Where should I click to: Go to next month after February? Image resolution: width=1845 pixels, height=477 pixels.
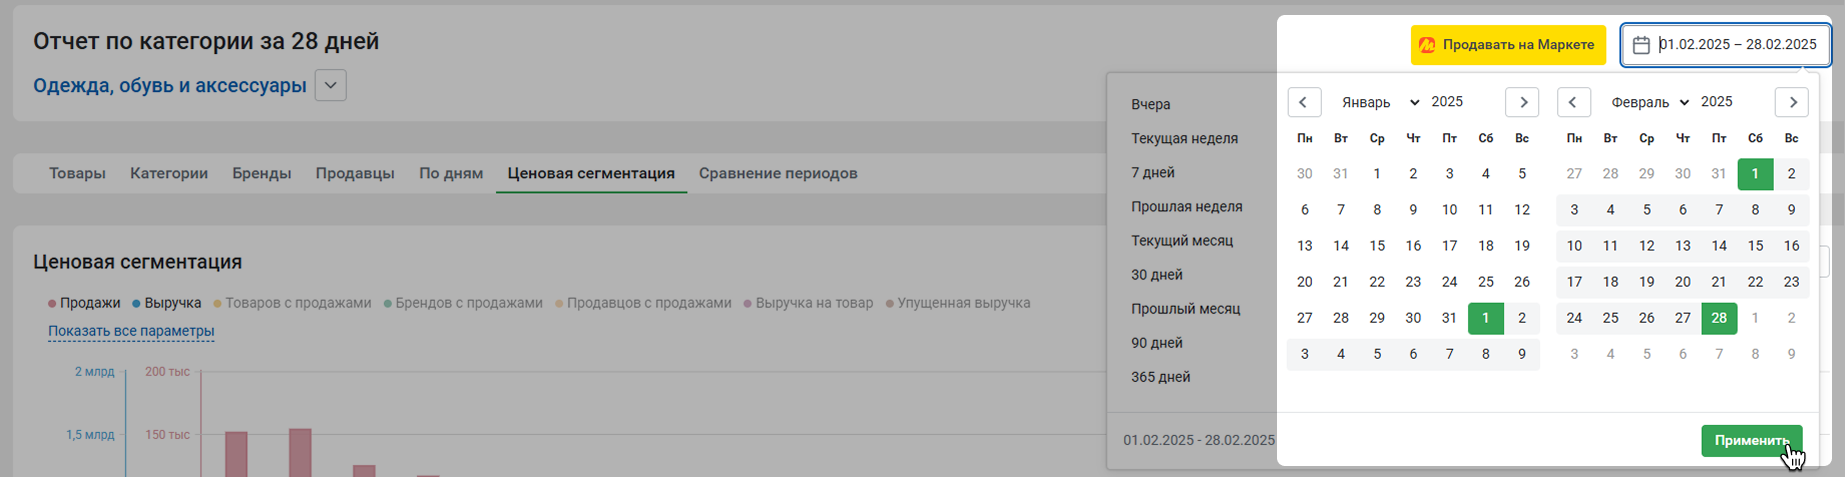pyautogui.click(x=1792, y=102)
